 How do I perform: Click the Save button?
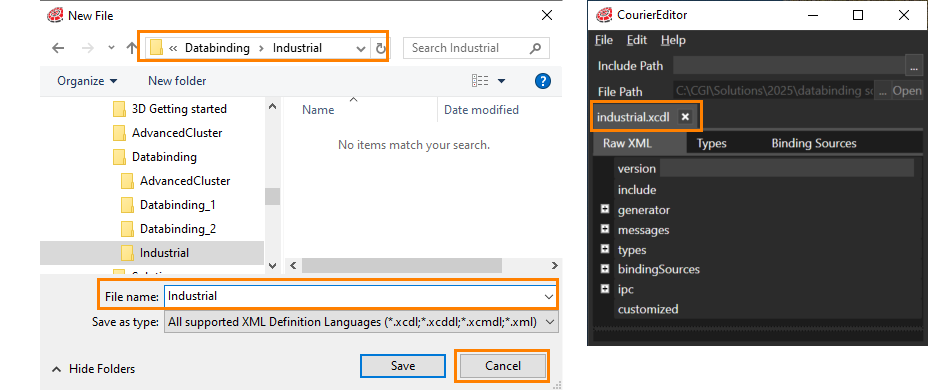point(403,366)
